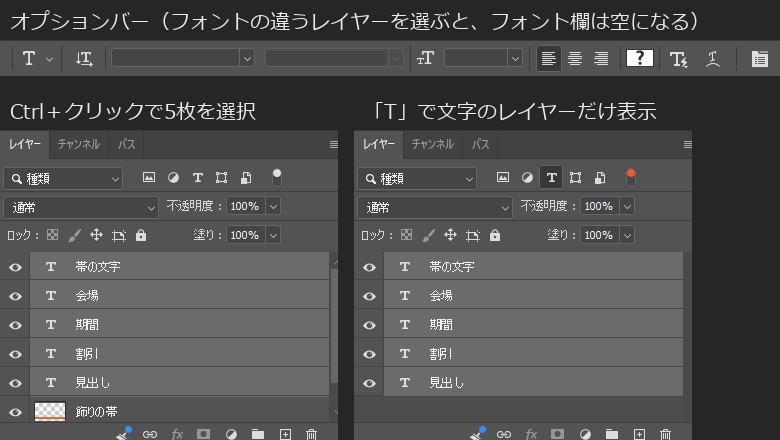Lock all in left panel
This screenshot has width=780, height=440.
[x=141, y=235]
